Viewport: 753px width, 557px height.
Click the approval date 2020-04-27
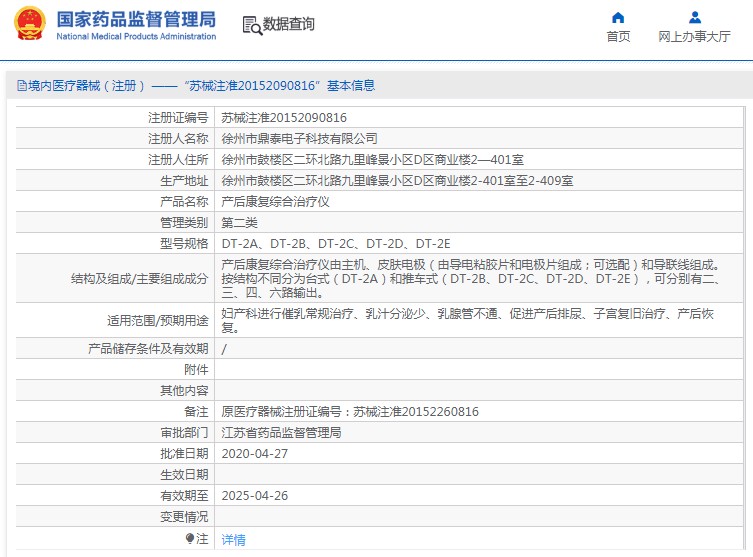tap(255, 454)
